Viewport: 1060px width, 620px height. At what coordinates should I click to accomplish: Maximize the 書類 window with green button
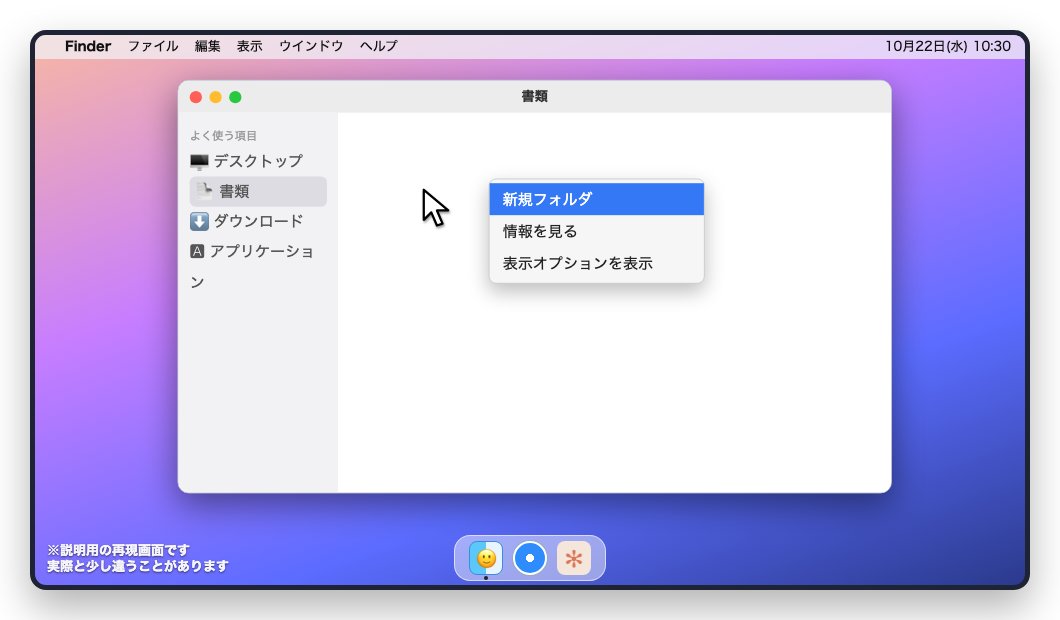click(235, 97)
